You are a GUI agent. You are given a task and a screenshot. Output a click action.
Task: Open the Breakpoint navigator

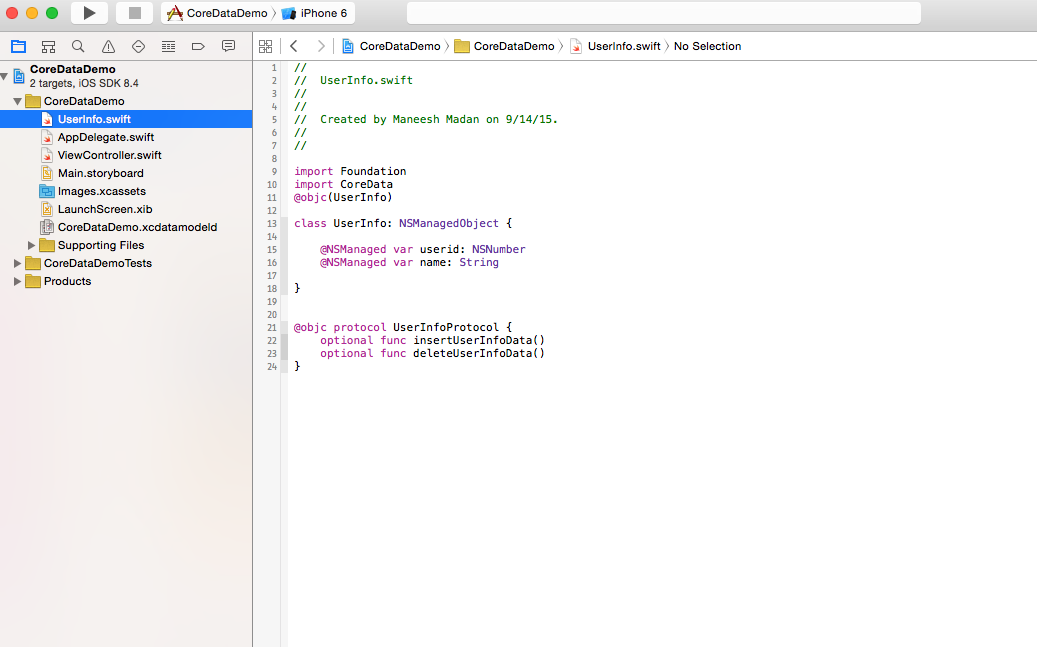click(x=198, y=46)
